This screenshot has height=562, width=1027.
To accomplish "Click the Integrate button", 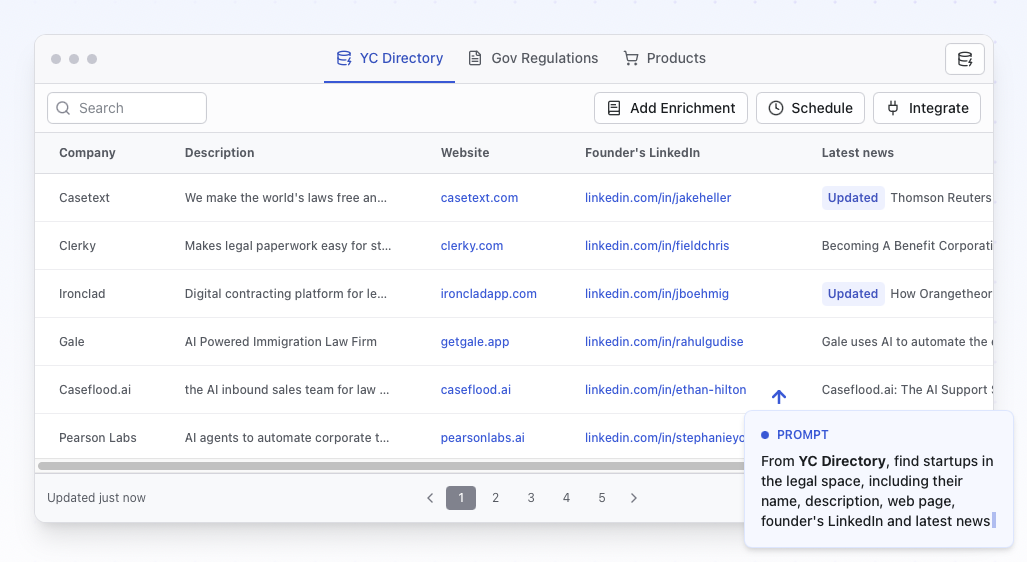I will 927,108.
